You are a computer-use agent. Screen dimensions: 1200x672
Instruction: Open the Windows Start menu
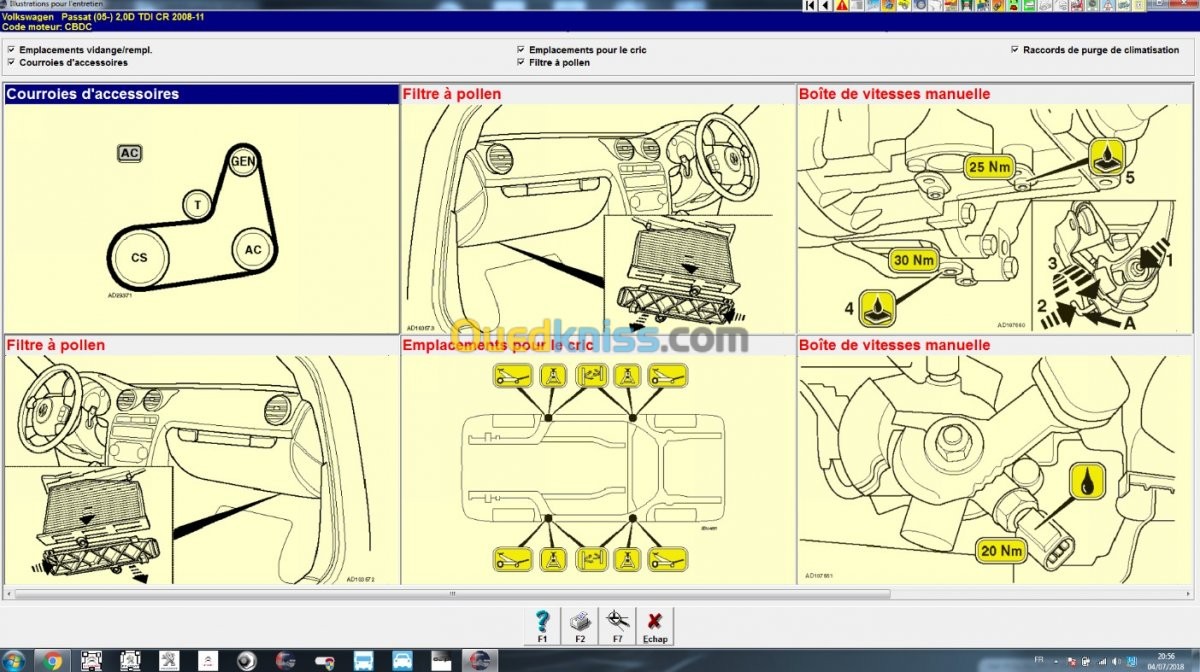(x=13, y=661)
